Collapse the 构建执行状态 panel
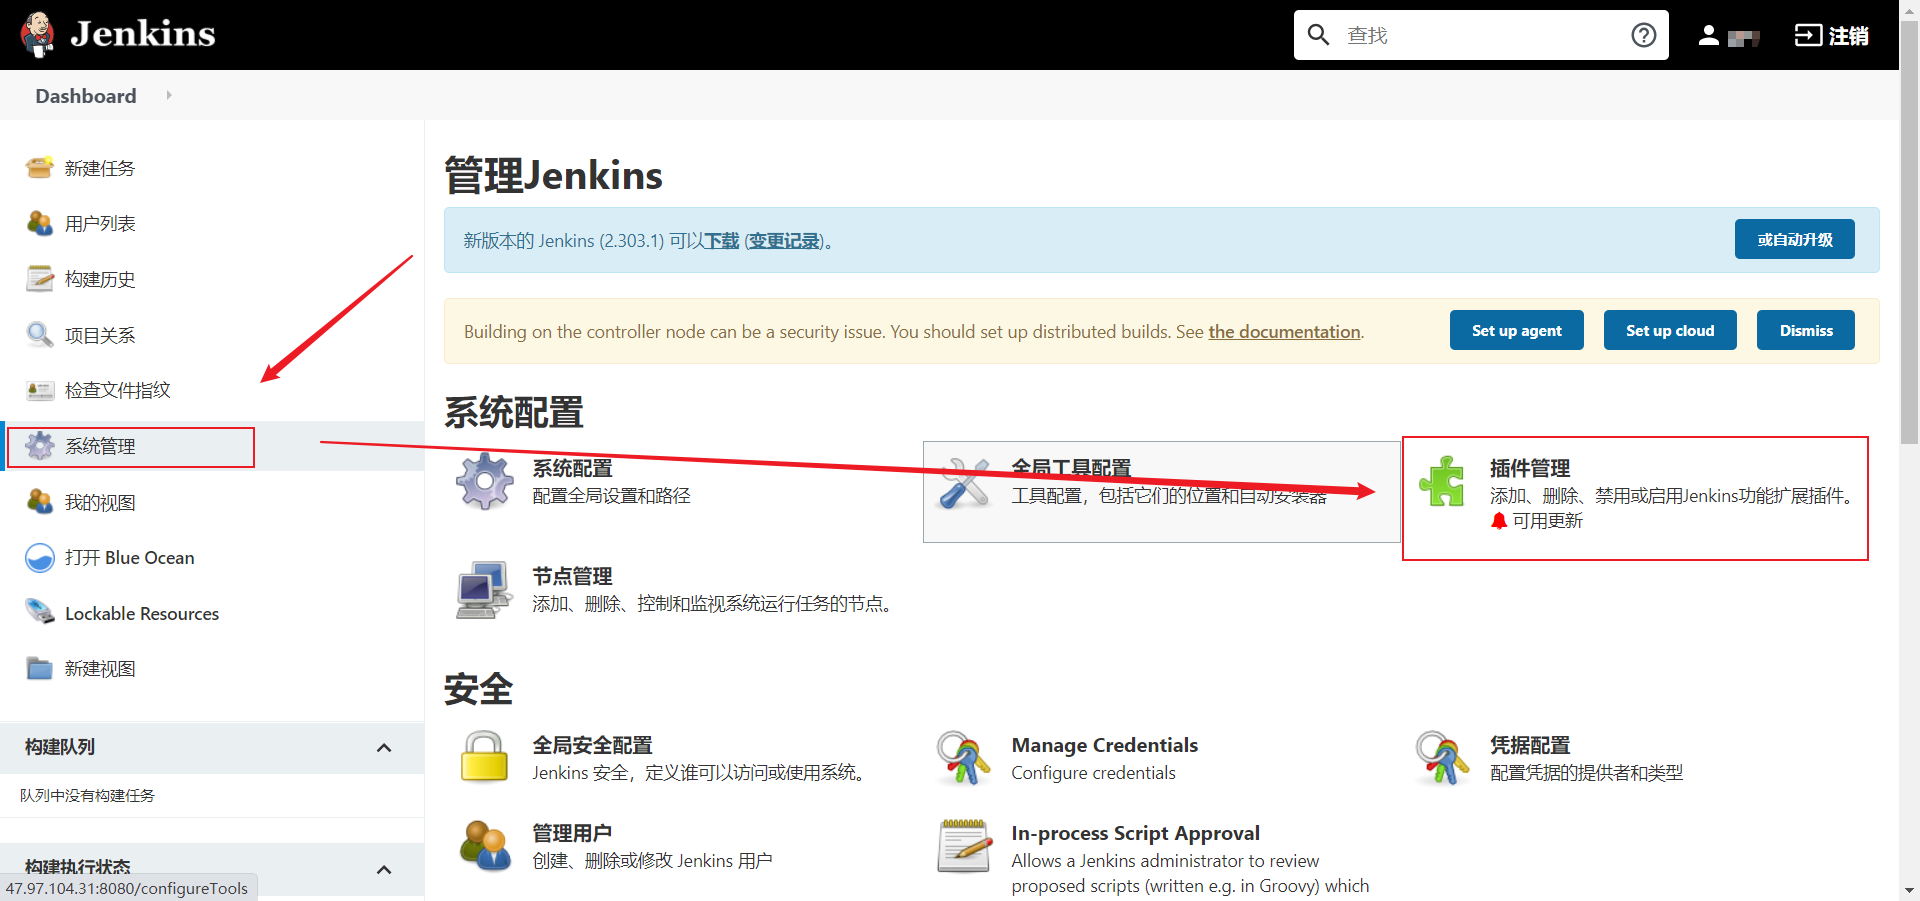This screenshot has width=1920, height=901. click(384, 870)
